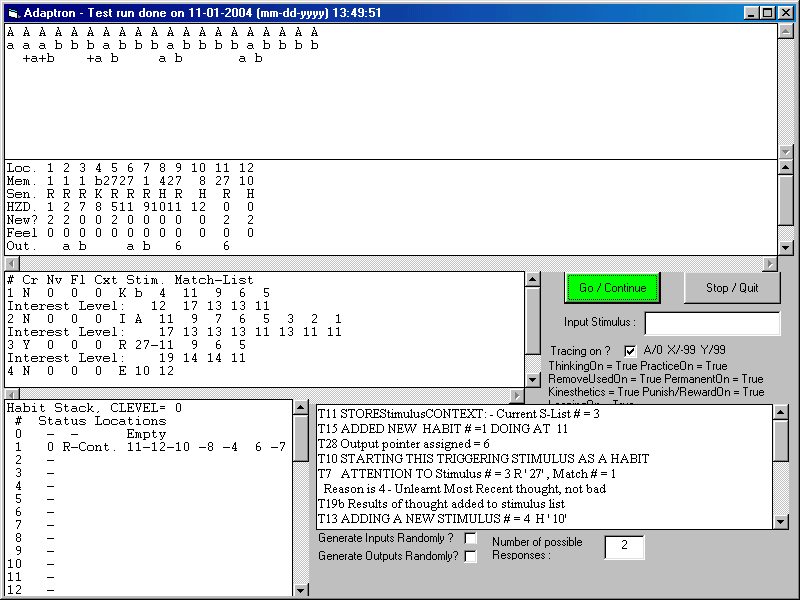Select the 'T15 ADDED NEW HABIT' trace line

click(x=442, y=429)
